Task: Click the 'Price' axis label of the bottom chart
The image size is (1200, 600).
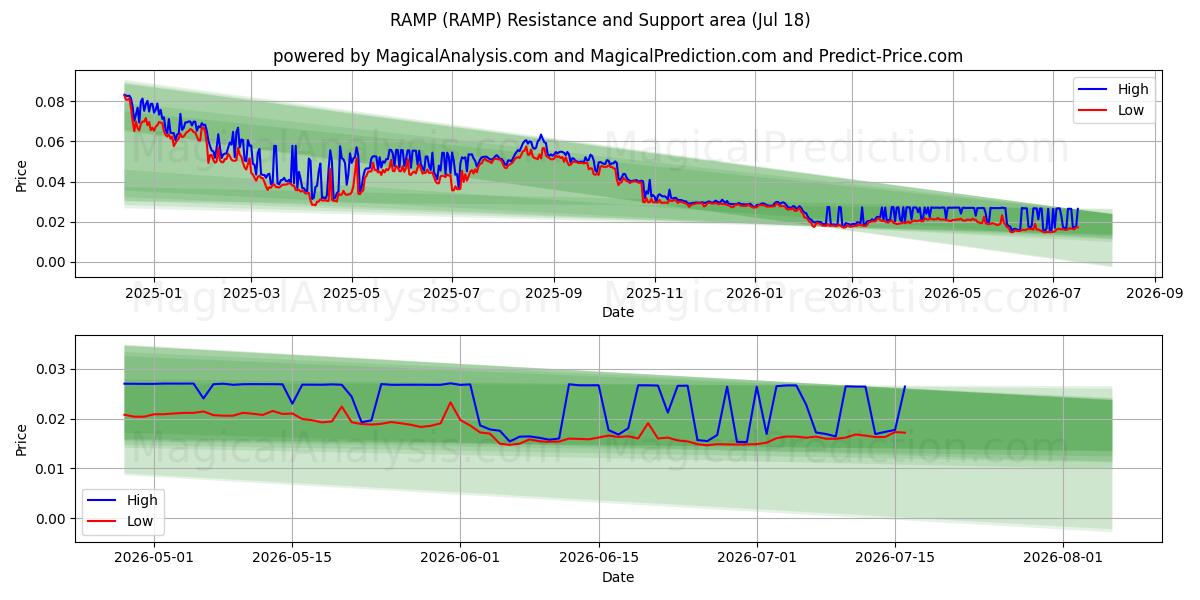Action: pos(21,439)
